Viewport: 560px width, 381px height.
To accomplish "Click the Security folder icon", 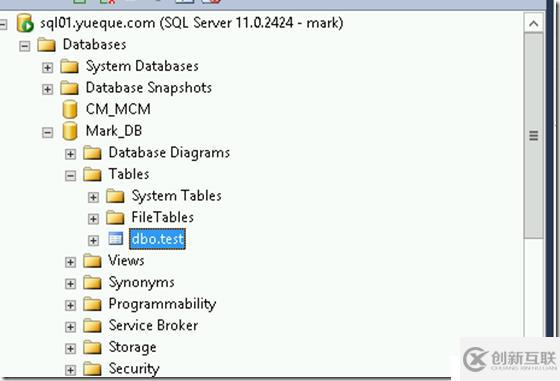I will click(92, 369).
